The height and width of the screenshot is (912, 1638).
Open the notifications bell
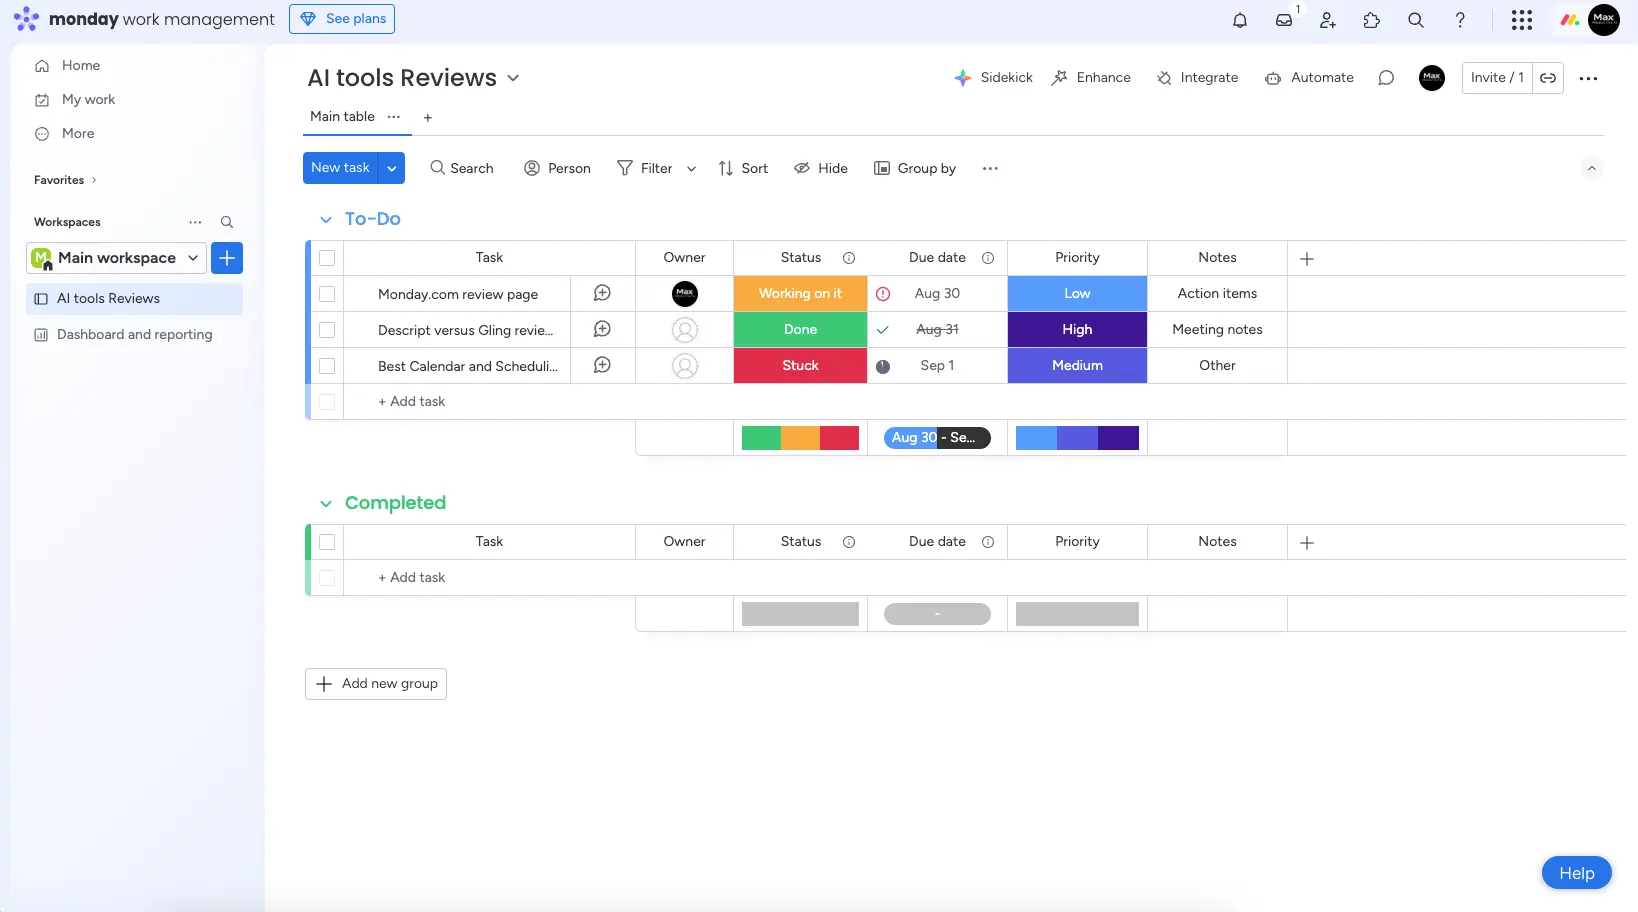pos(1240,20)
